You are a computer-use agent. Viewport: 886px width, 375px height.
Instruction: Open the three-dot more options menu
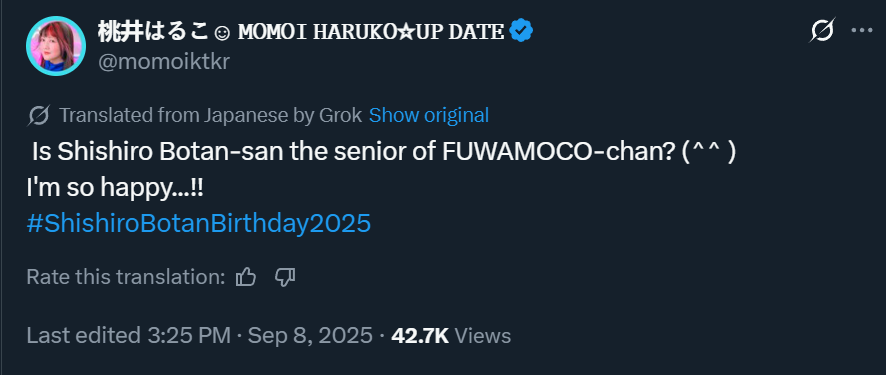coord(862,30)
